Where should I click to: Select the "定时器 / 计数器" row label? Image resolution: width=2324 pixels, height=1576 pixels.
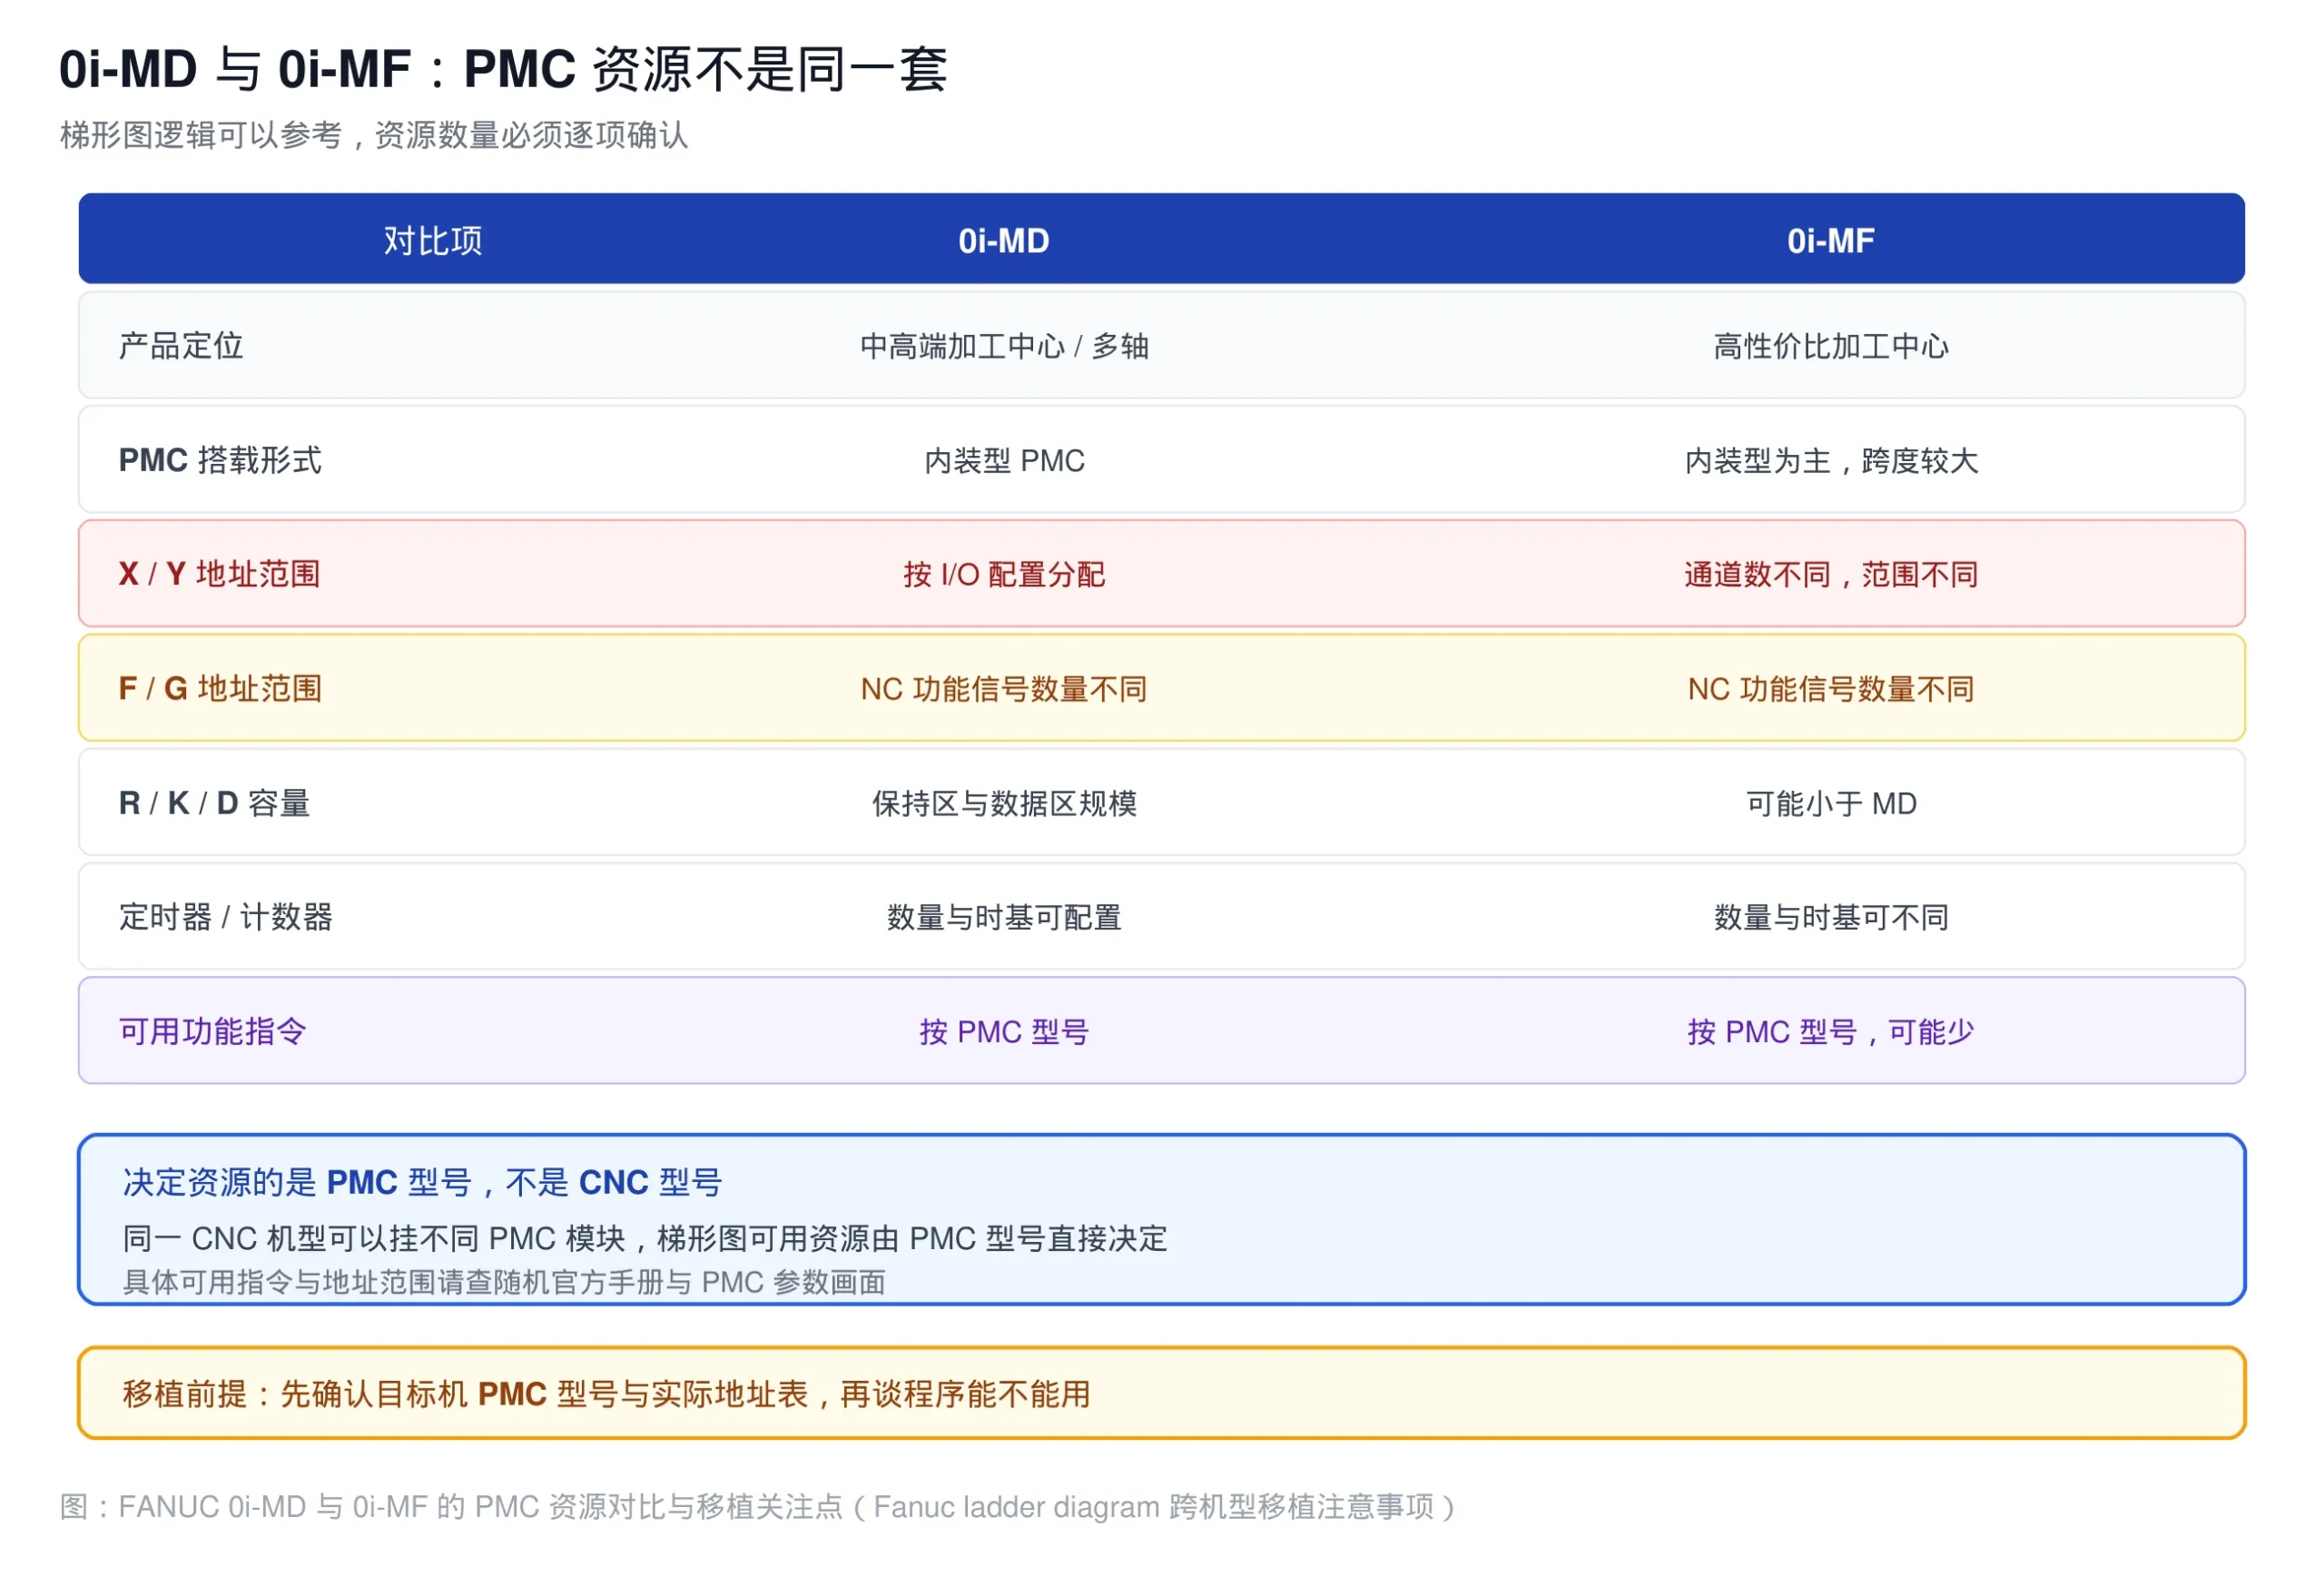click(226, 917)
